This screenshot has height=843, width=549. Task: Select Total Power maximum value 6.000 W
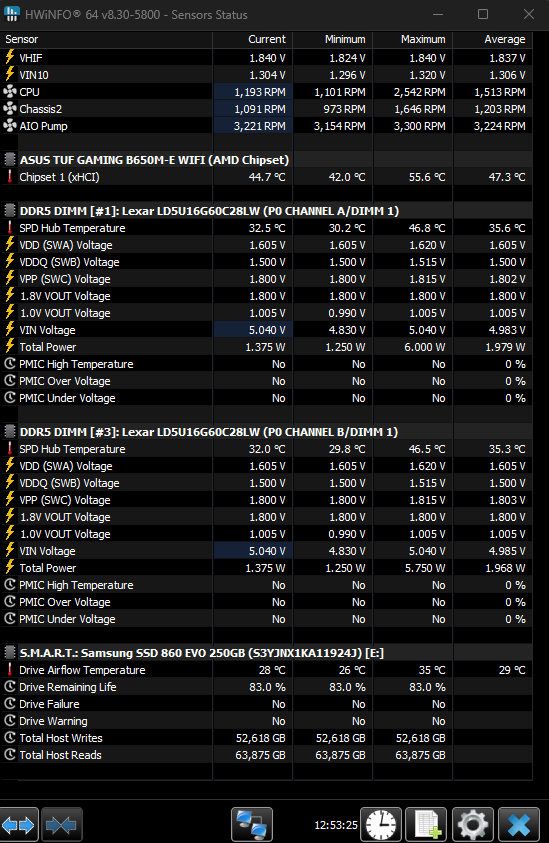click(425, 347)
